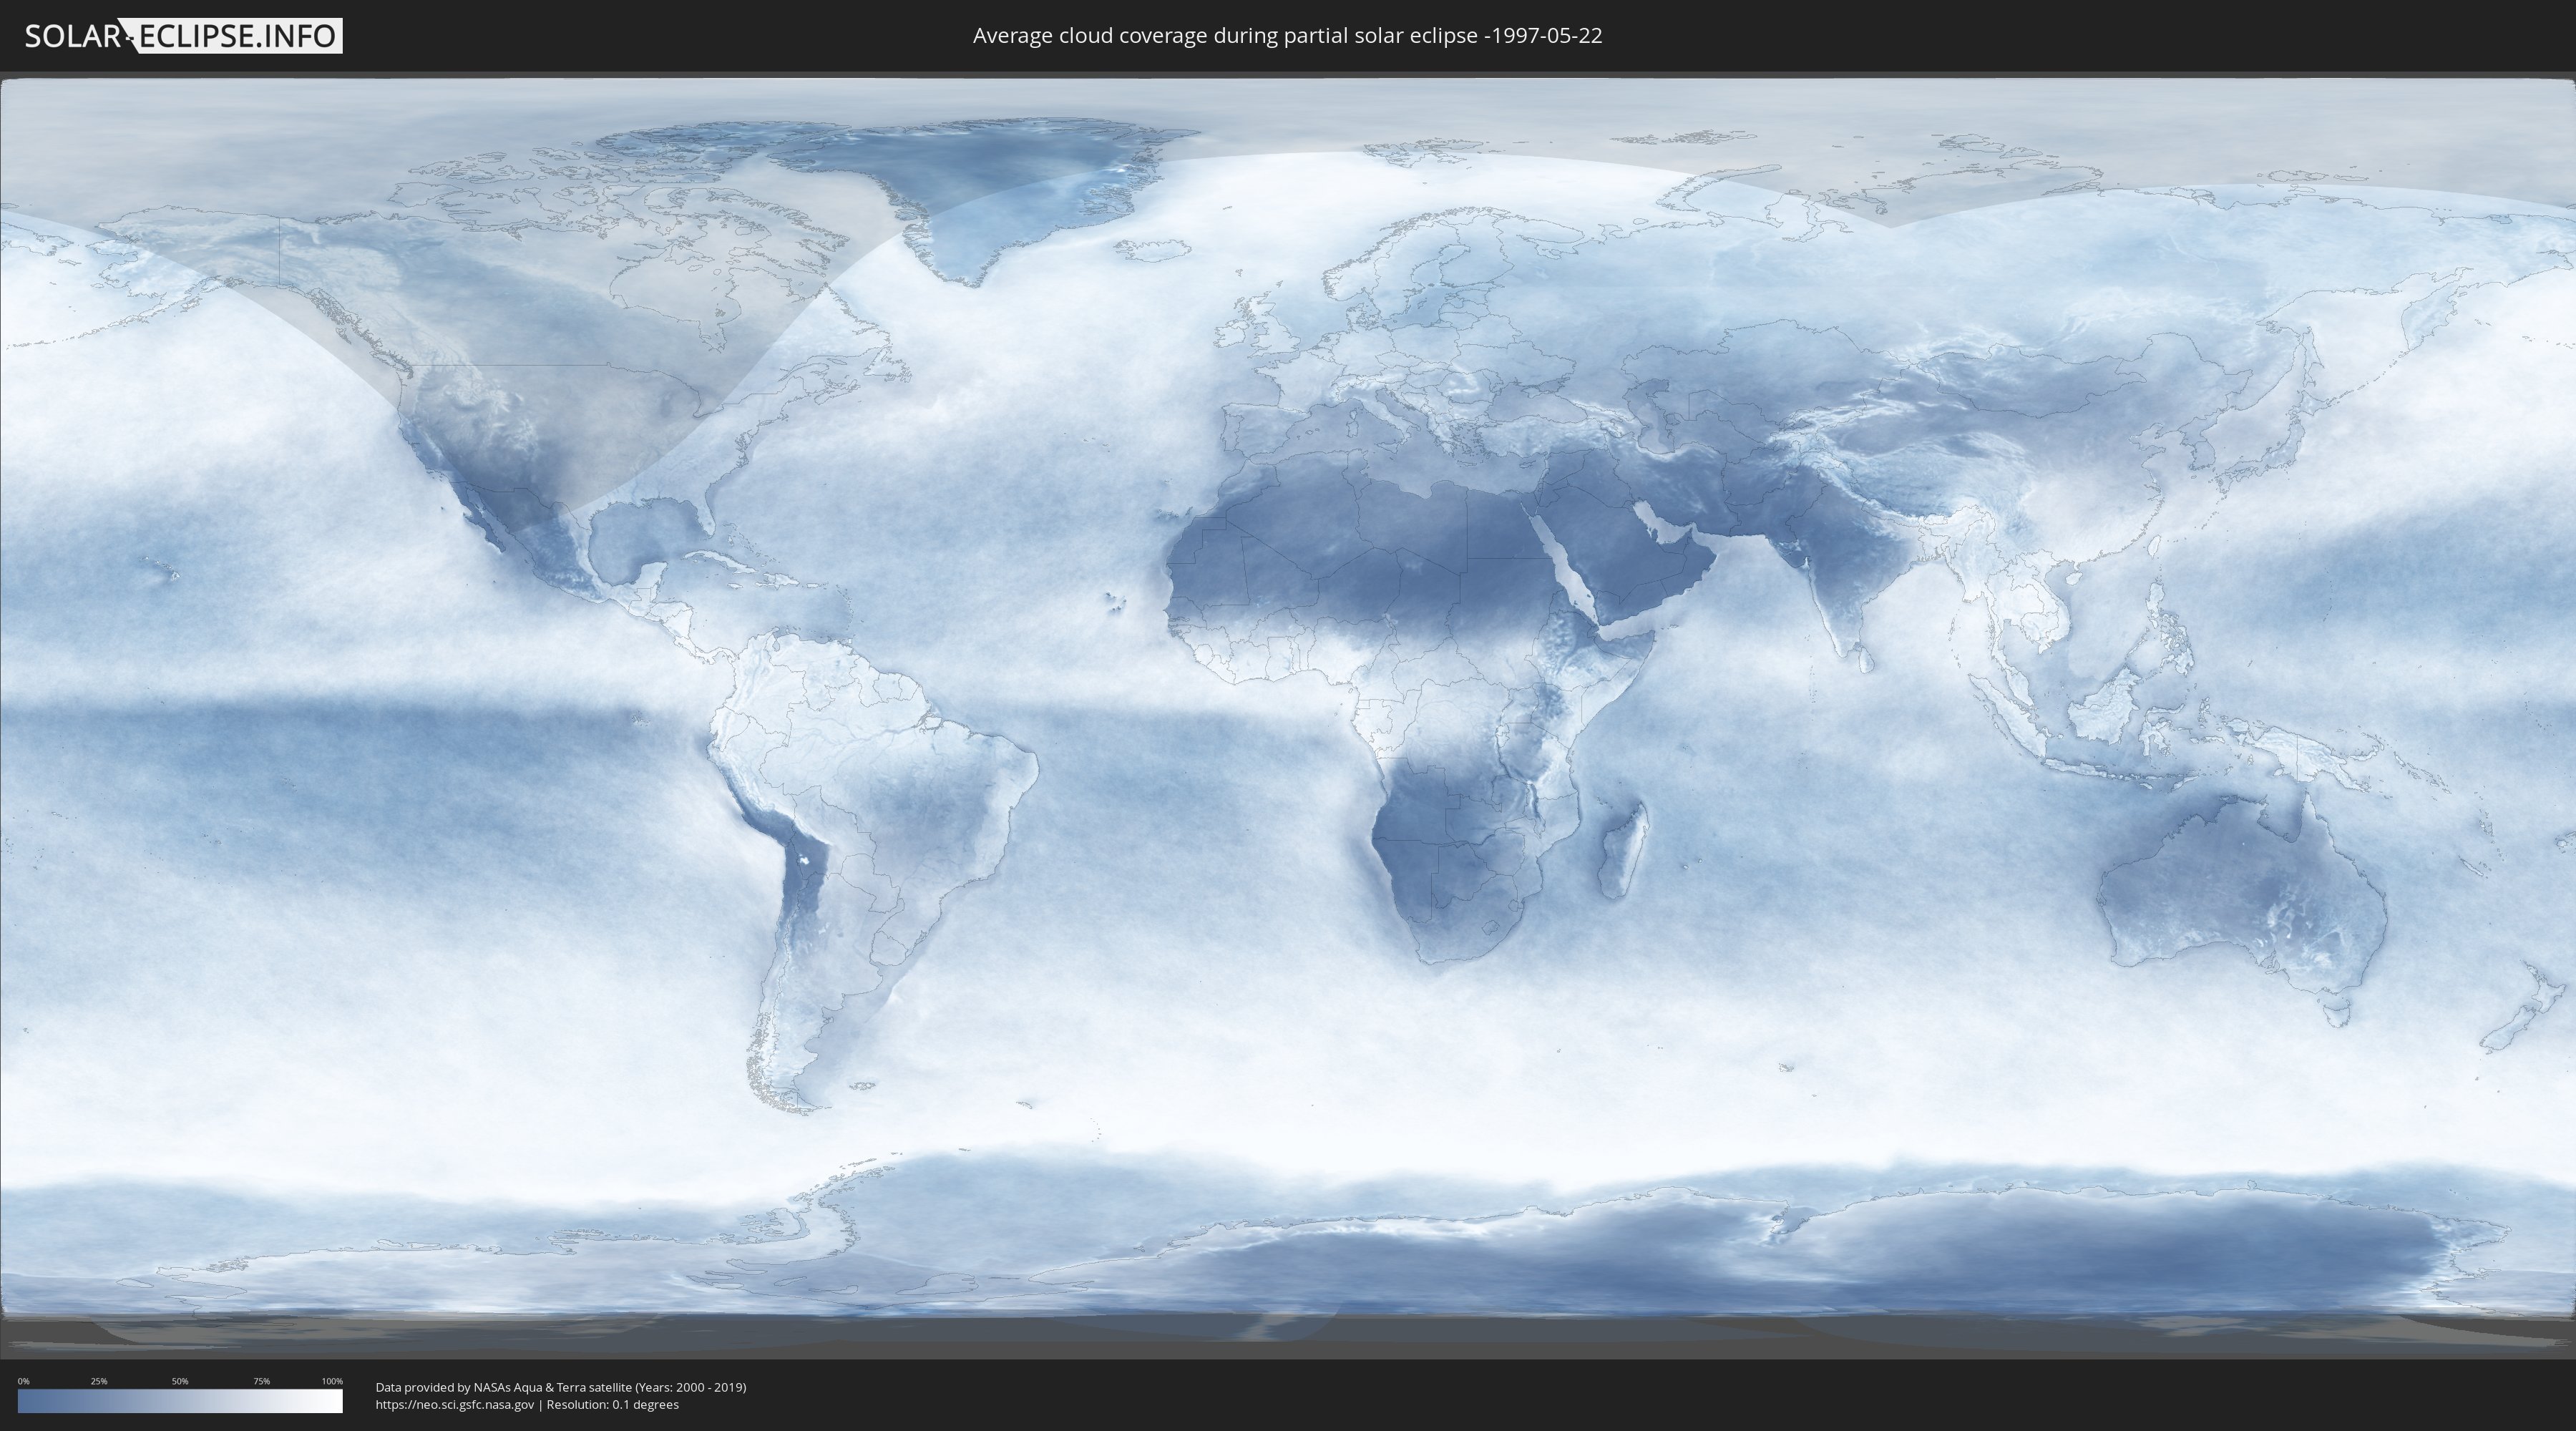Image resolution: width=2576 pixels, height=1431 pixels.
Task: Click the '100%' legend label
Action: [x=332, y=1381]
